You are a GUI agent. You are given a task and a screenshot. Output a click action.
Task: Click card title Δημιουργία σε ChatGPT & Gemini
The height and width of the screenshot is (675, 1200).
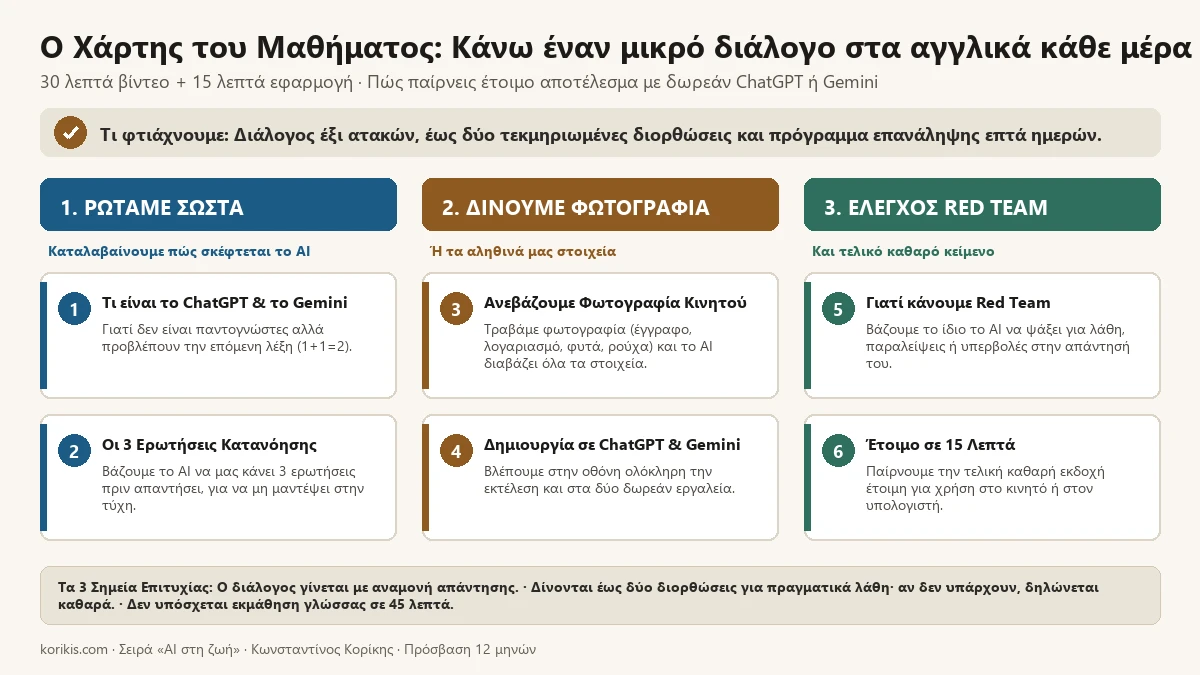pos(612,445)
